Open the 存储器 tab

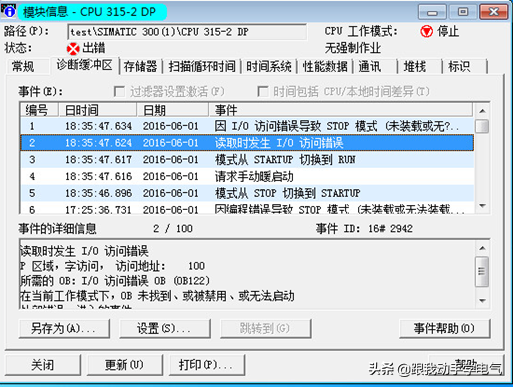[140, 66]
